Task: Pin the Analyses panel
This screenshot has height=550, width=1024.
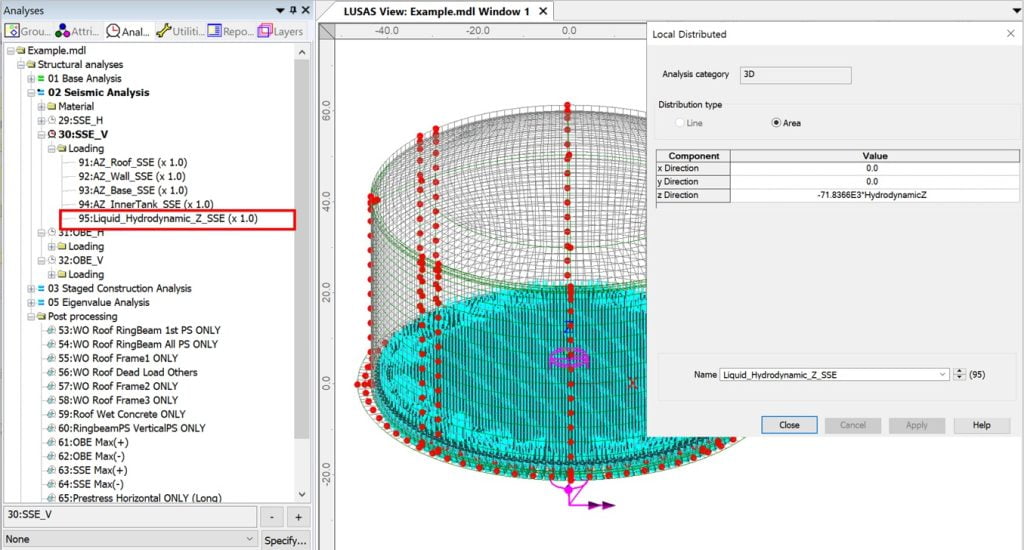Action: pyautogui.click(x=291, y=10)
